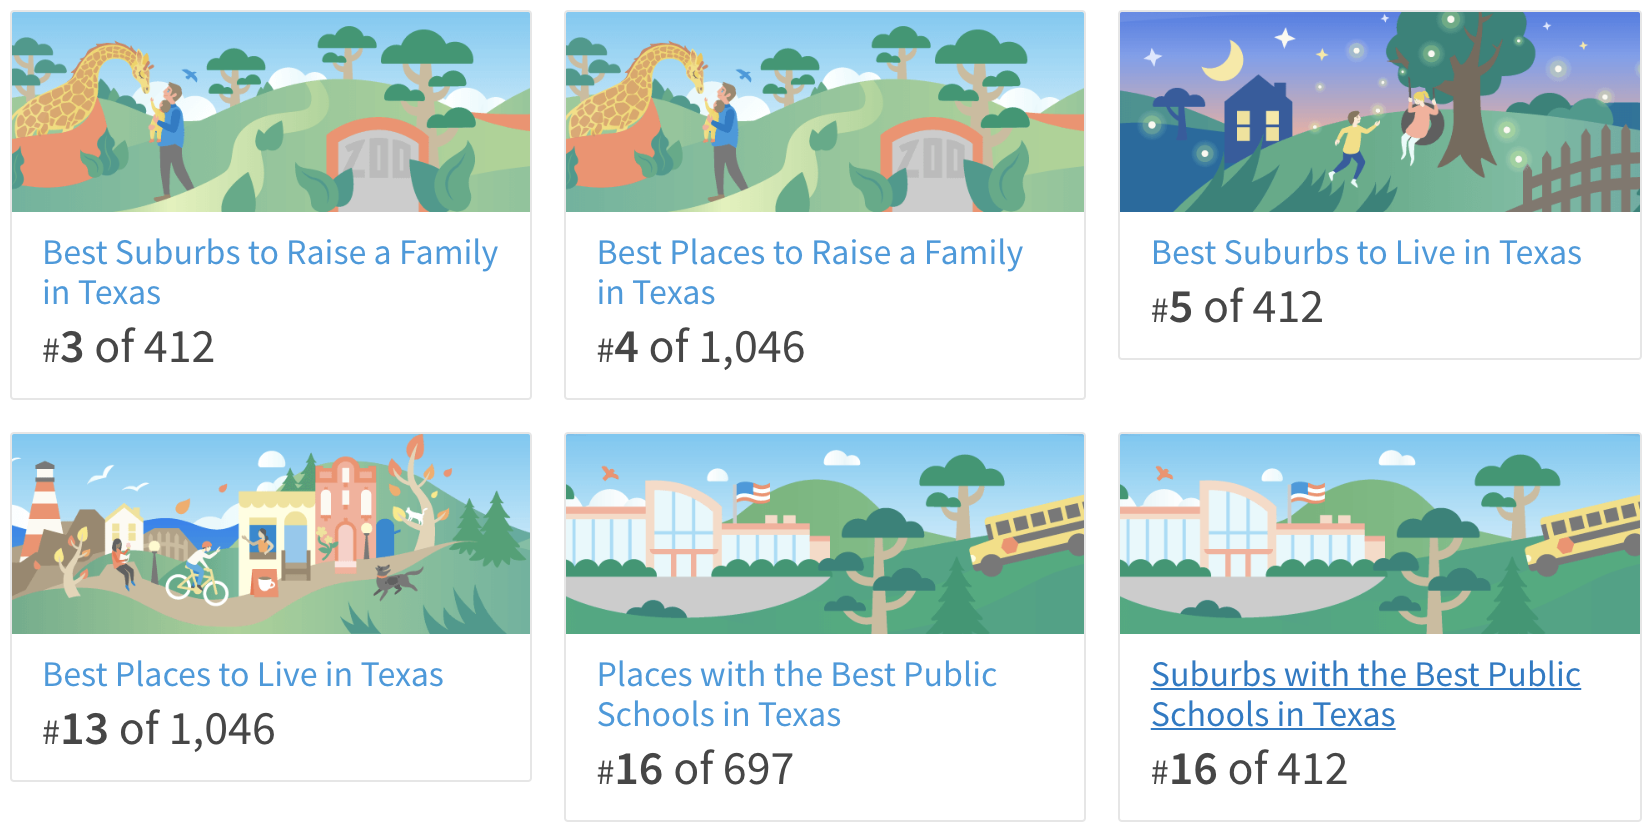Screen dimensions: 1652x832
Task: Click the school image above Places with Best Public Schools
Action: (825, 534)
